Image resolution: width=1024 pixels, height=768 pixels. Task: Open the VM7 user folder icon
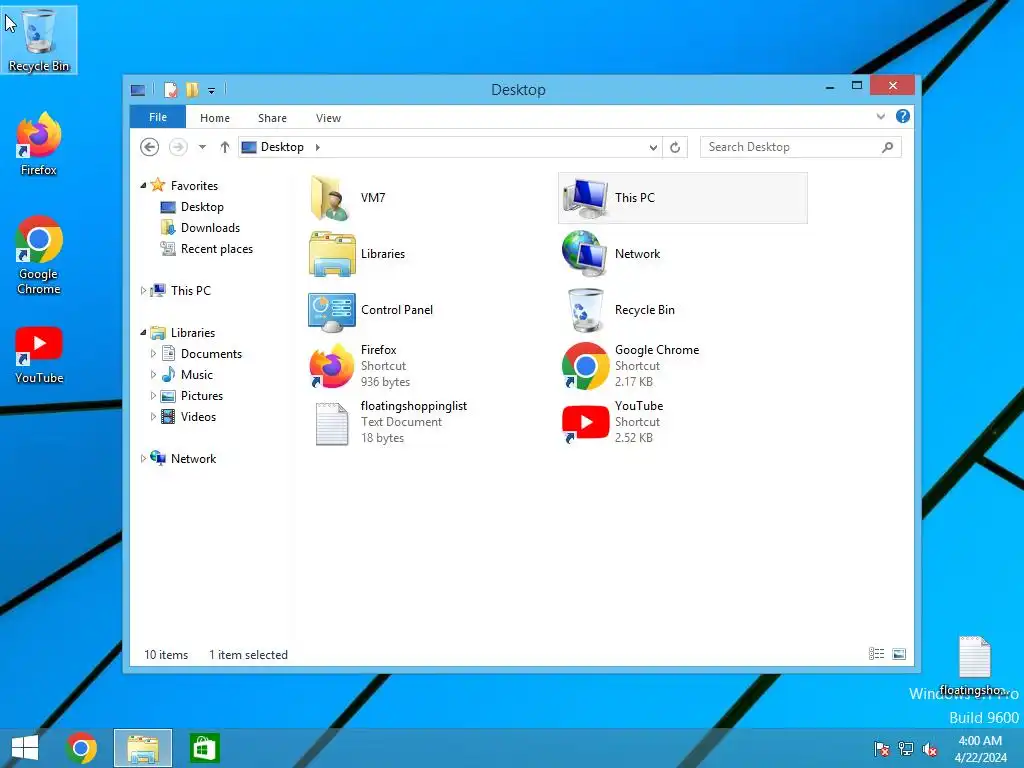pos(332,198)
